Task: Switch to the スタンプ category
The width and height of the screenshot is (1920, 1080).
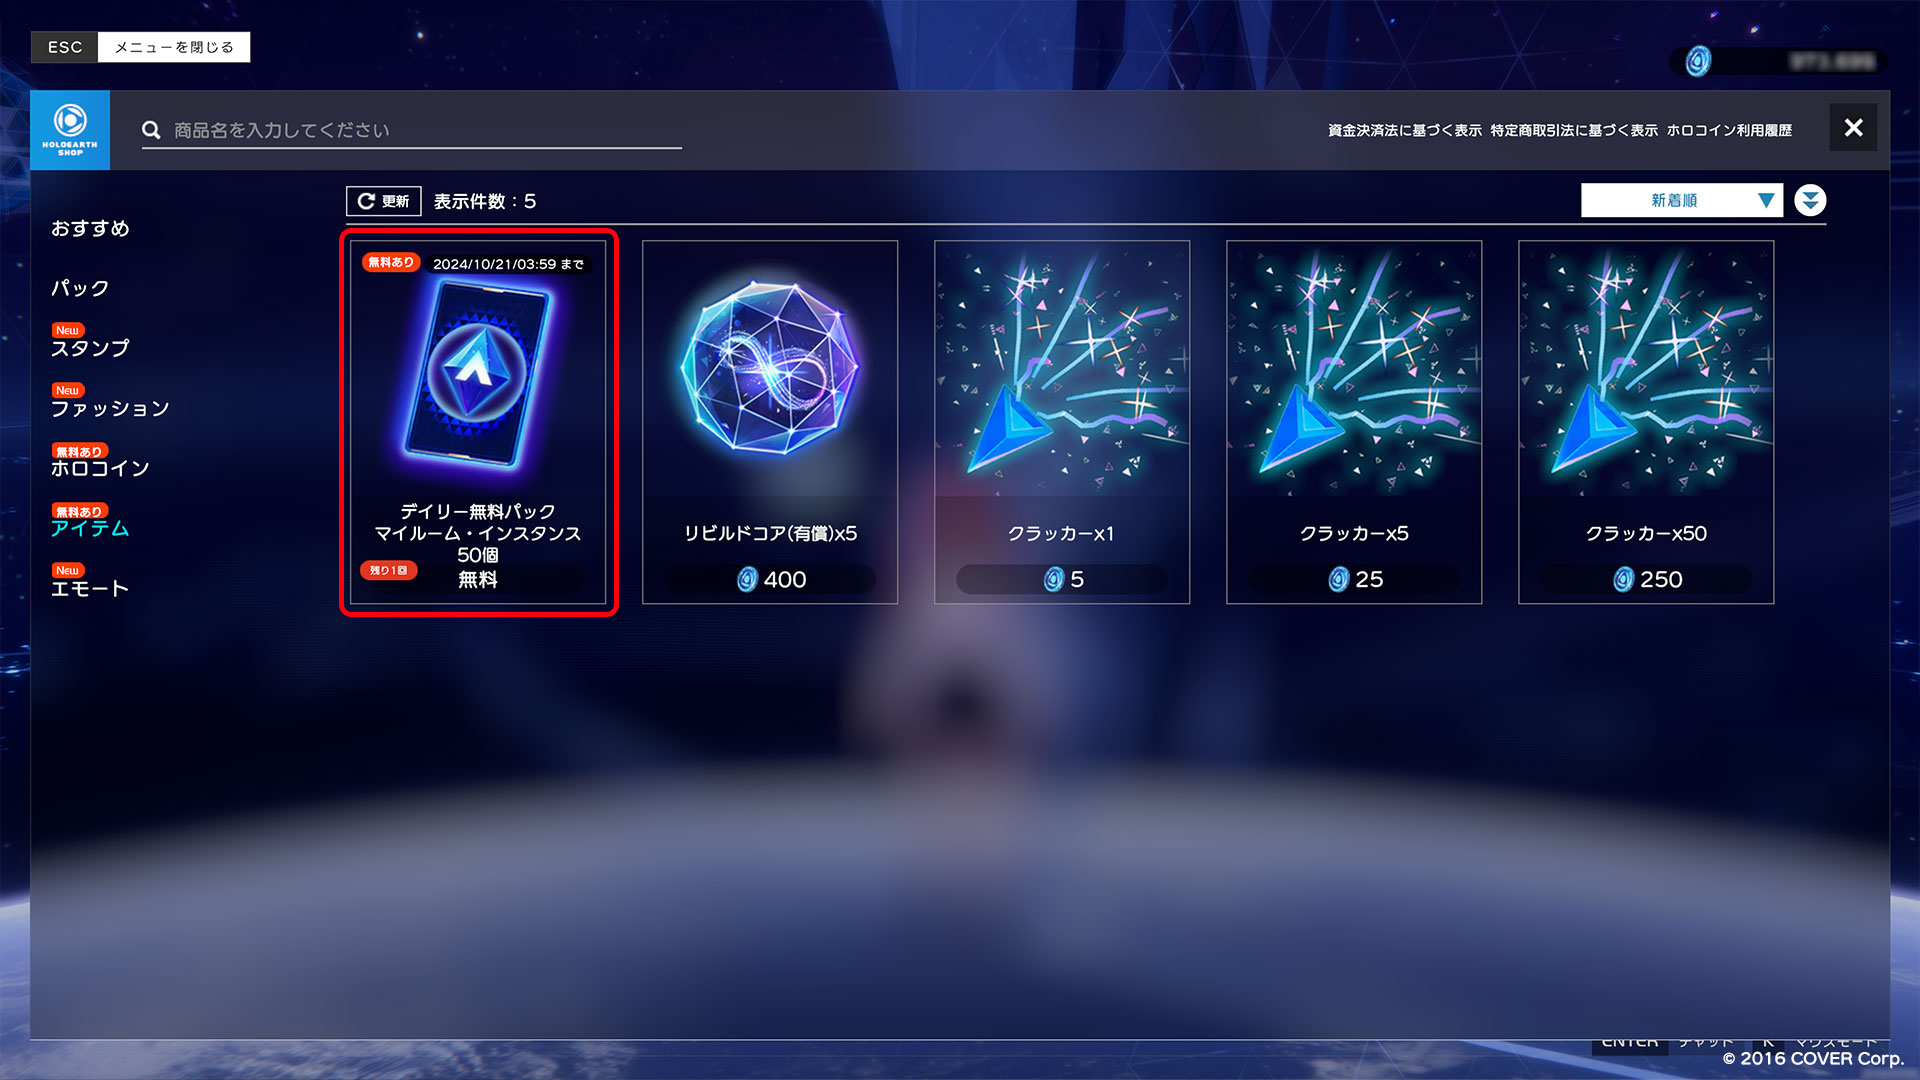Action: [x=90, y=348]
